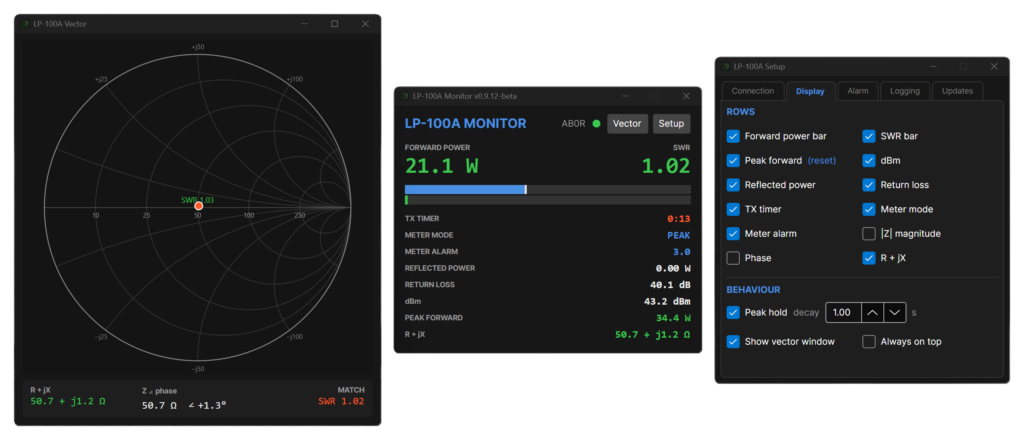This screenshot has height=440, width=1024.
Task: Click the blue forward power bar
Action: pyautogui.click(x=465, y=189)
